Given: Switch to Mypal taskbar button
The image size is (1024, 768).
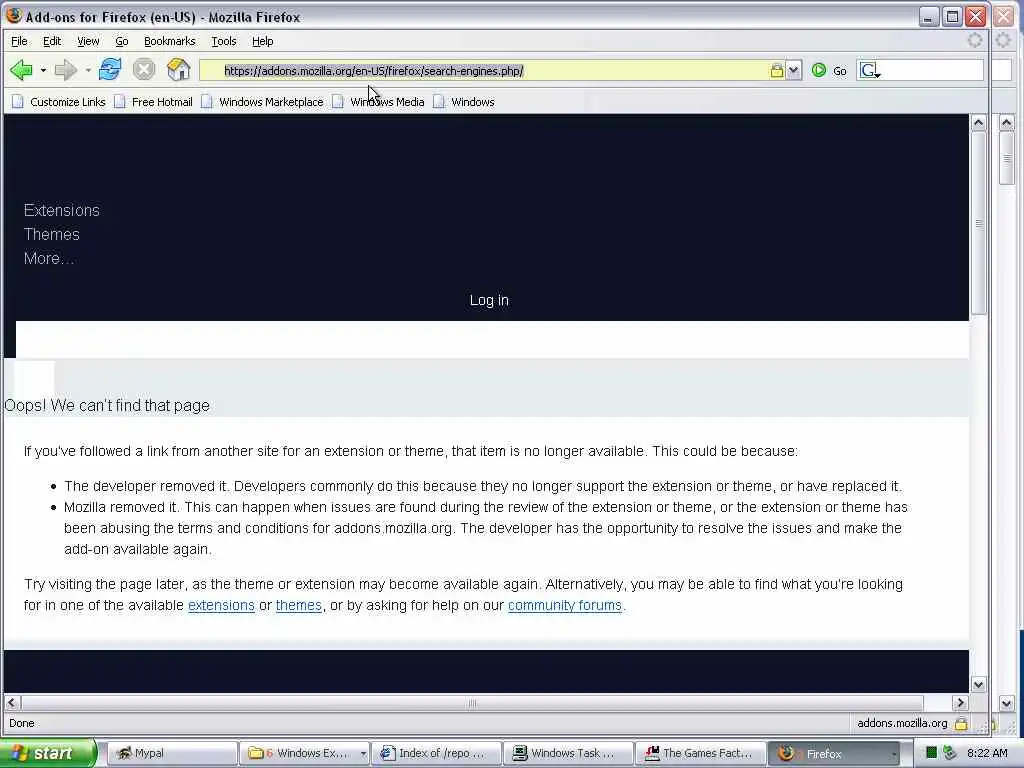Looking at the screenshot, I should click(170, 753).
